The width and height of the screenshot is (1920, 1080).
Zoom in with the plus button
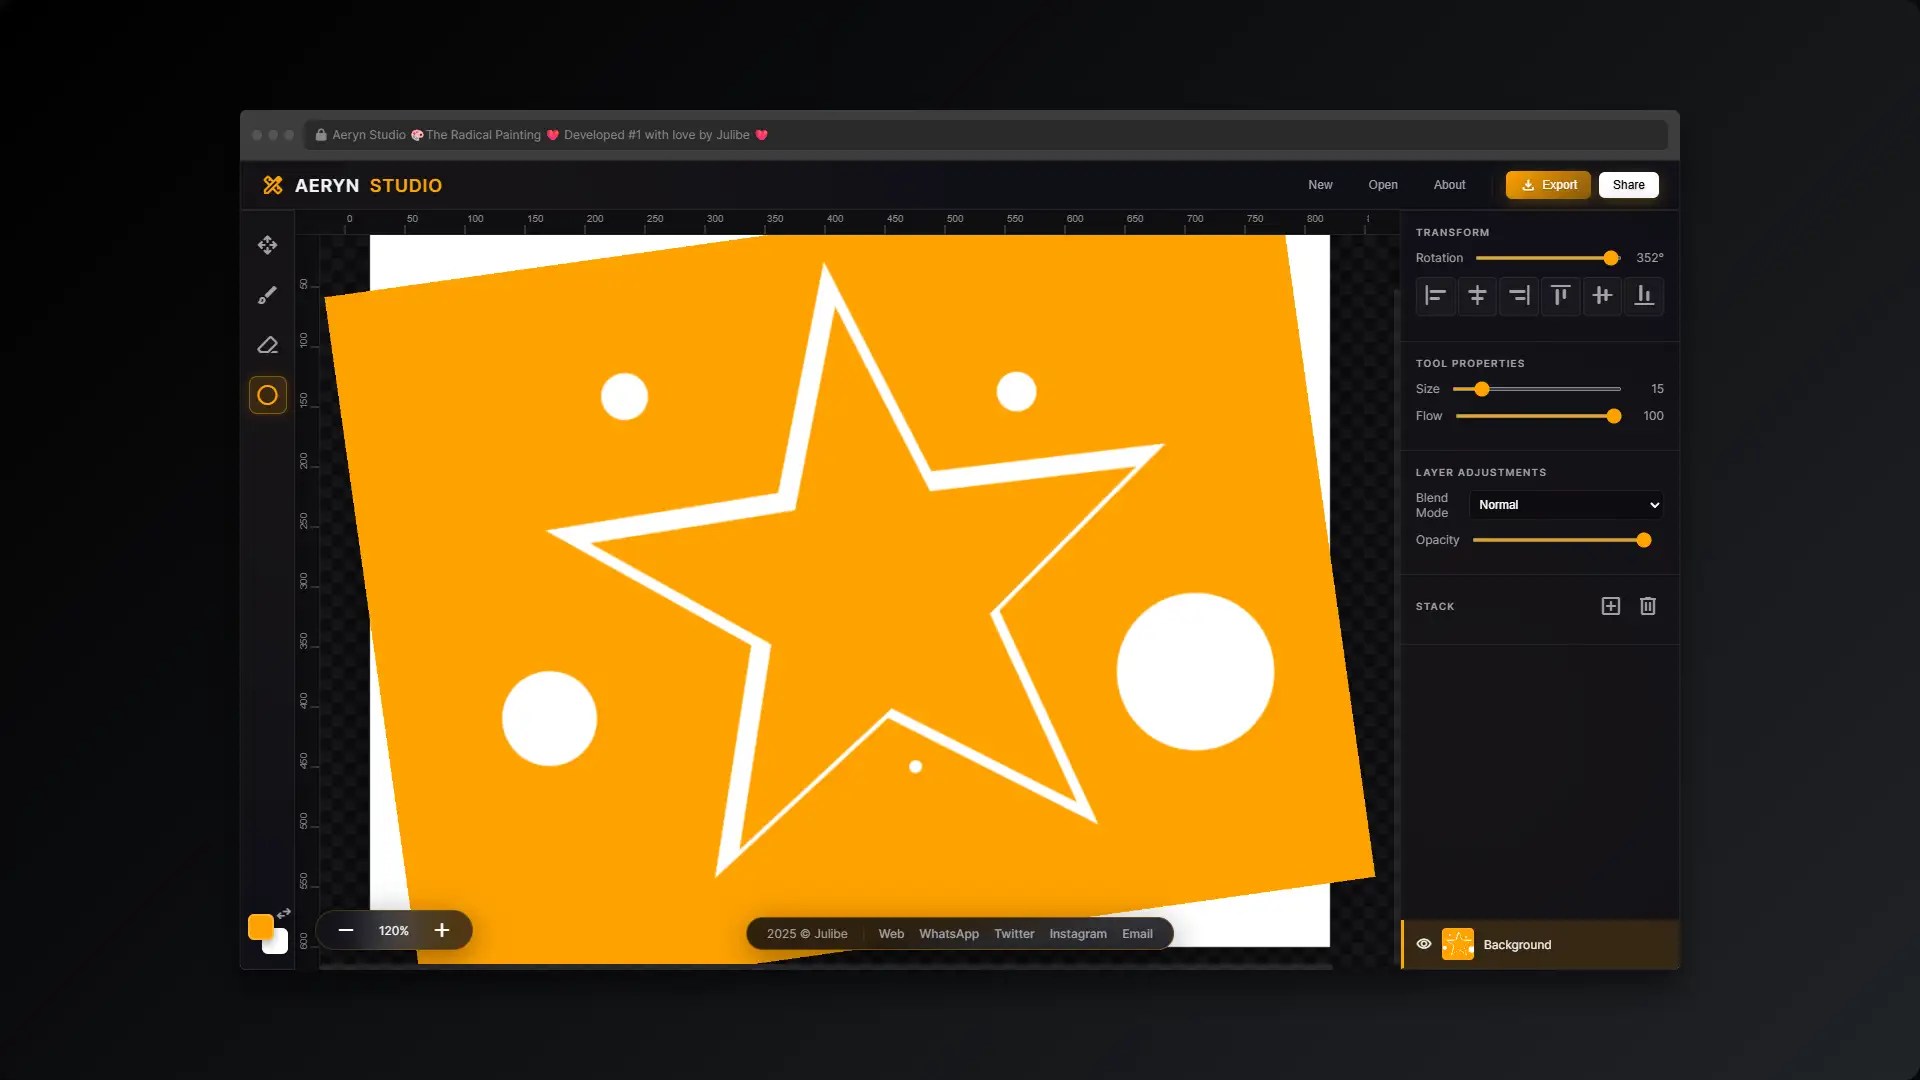click(x=442, y=930)
